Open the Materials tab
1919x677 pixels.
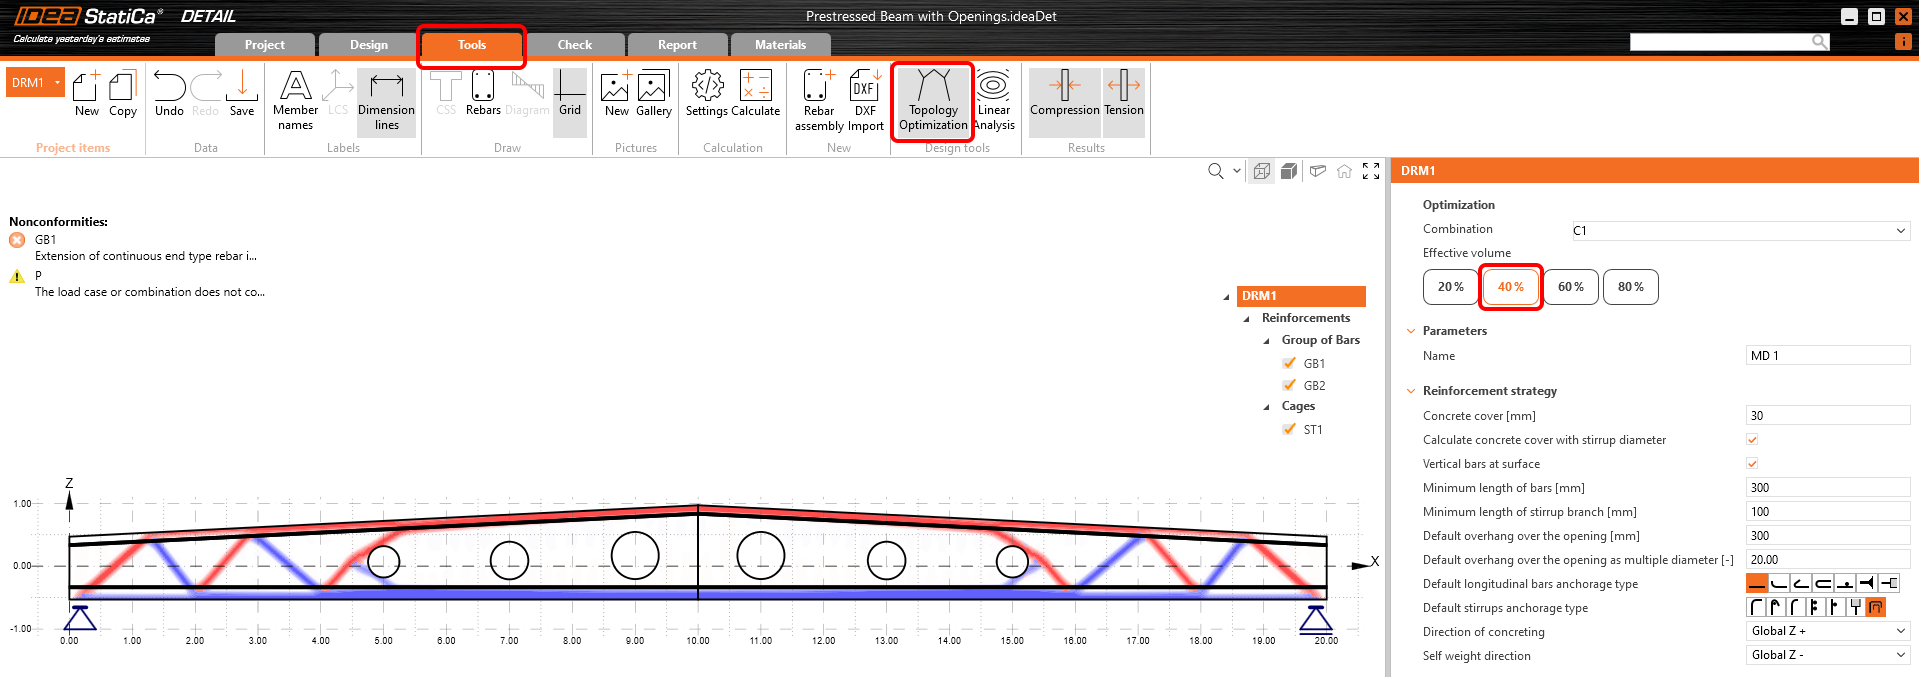point(780,45)
